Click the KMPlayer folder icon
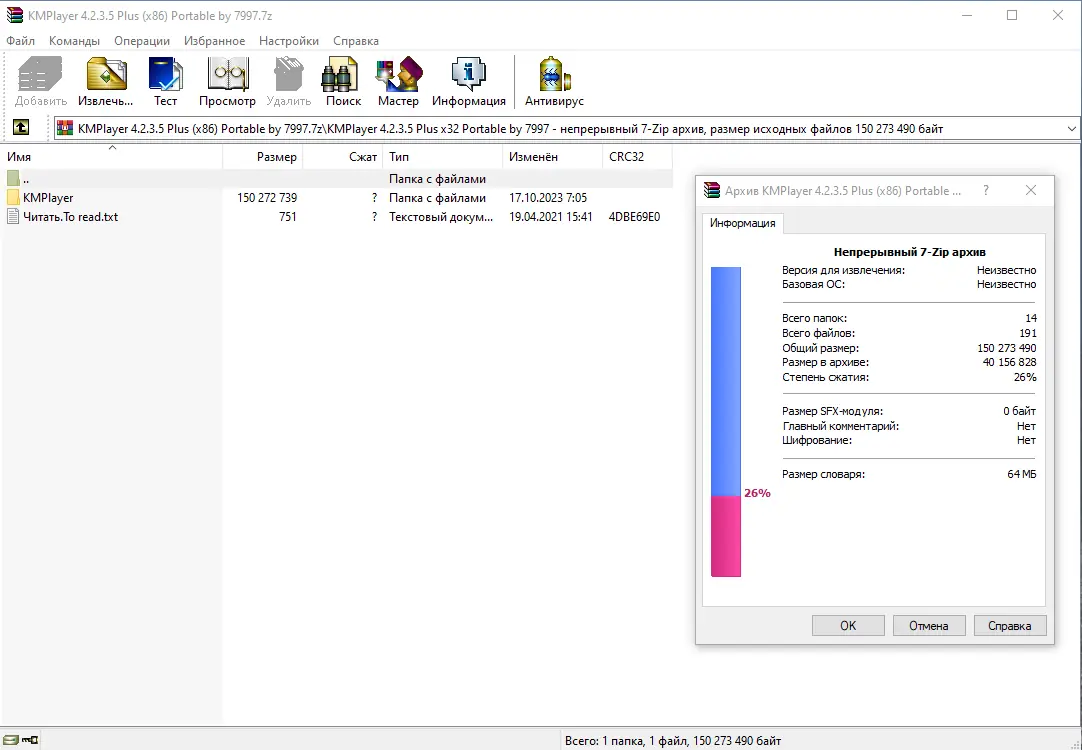Image resolution: width=1082 pixels, height=750 pixels. 12,197
